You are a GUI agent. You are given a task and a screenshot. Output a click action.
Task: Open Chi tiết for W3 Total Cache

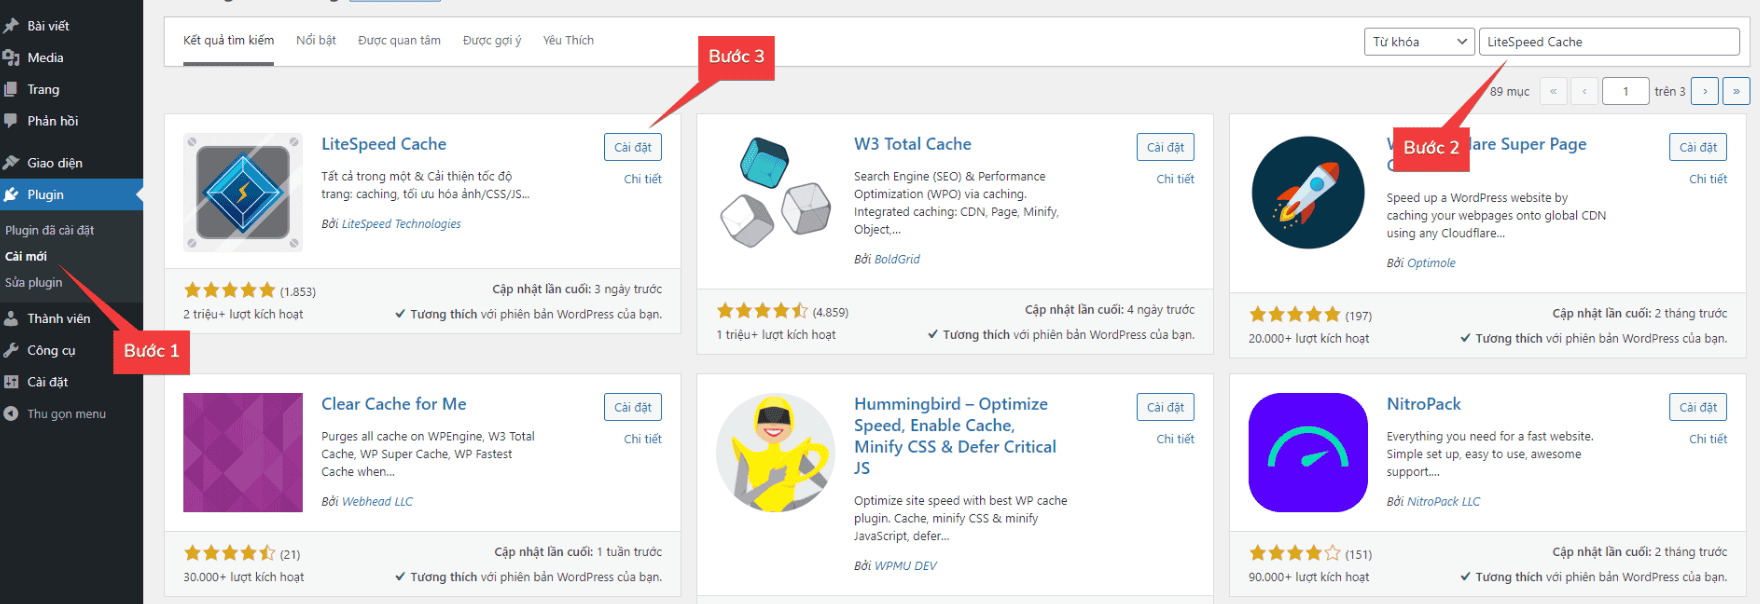pos(1175,179)
